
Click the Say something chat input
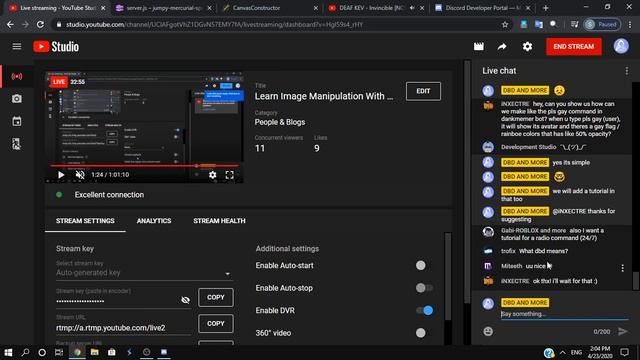pos(564,314)
